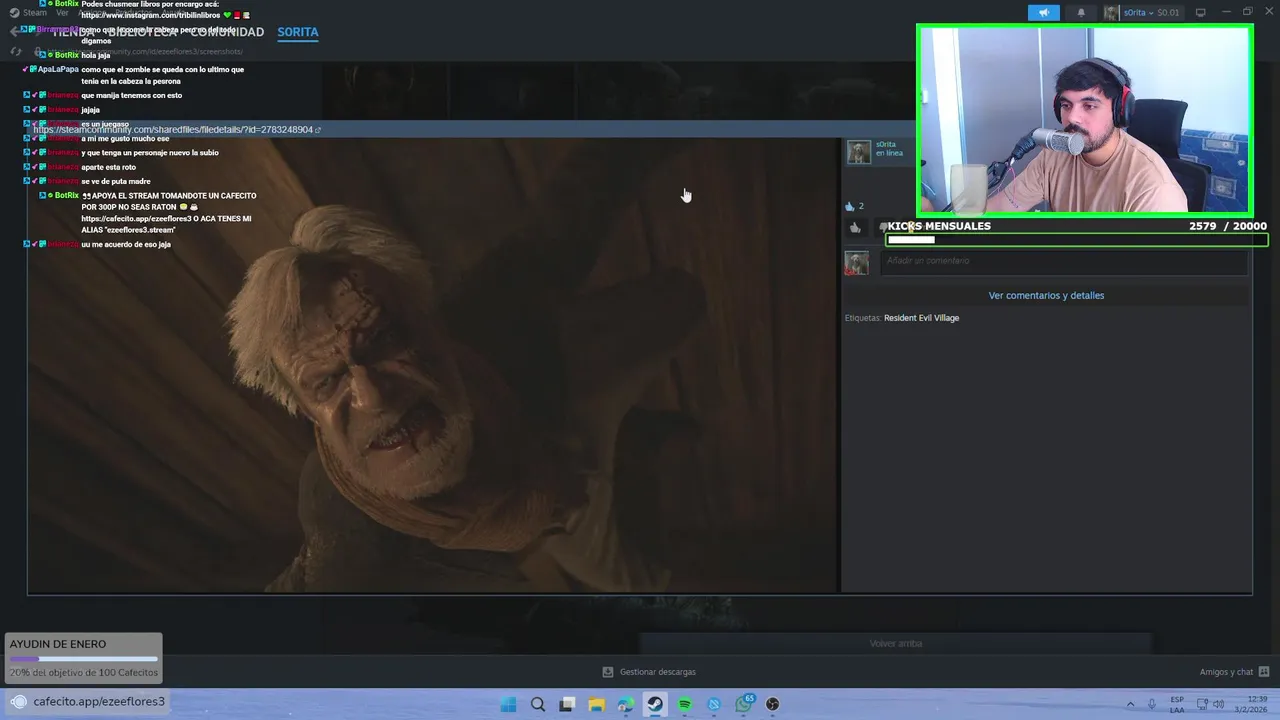
Task: Open the Steam notifications bell
Action: click(1081, 13)
